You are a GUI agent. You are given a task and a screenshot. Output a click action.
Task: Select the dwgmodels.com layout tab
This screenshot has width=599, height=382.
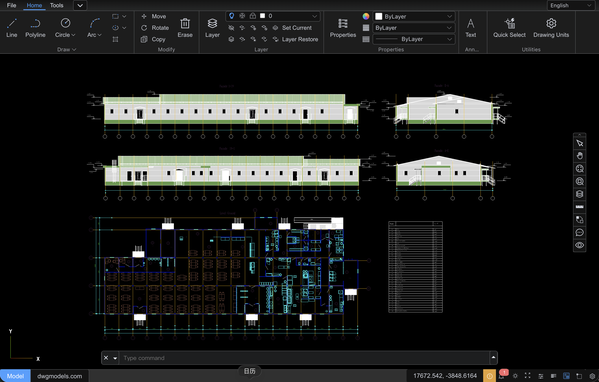coord(60,376)
